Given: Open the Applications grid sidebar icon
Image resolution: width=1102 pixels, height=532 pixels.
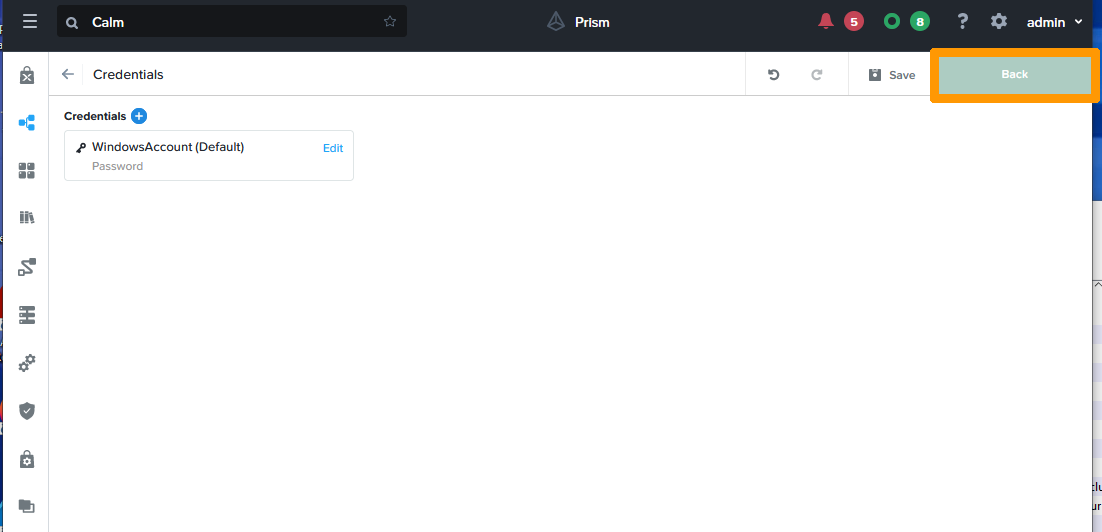Looking at the screenshot, I should pos(27,171).
